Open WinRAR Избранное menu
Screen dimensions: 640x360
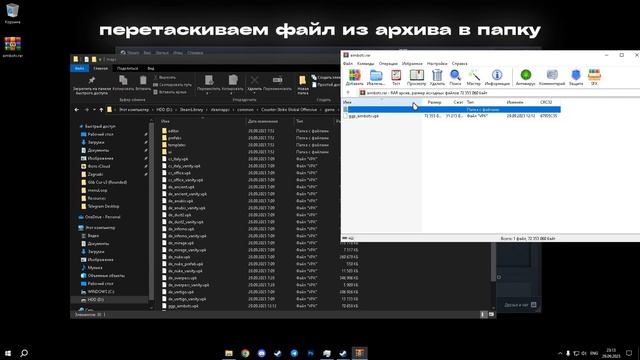point(412,64)
